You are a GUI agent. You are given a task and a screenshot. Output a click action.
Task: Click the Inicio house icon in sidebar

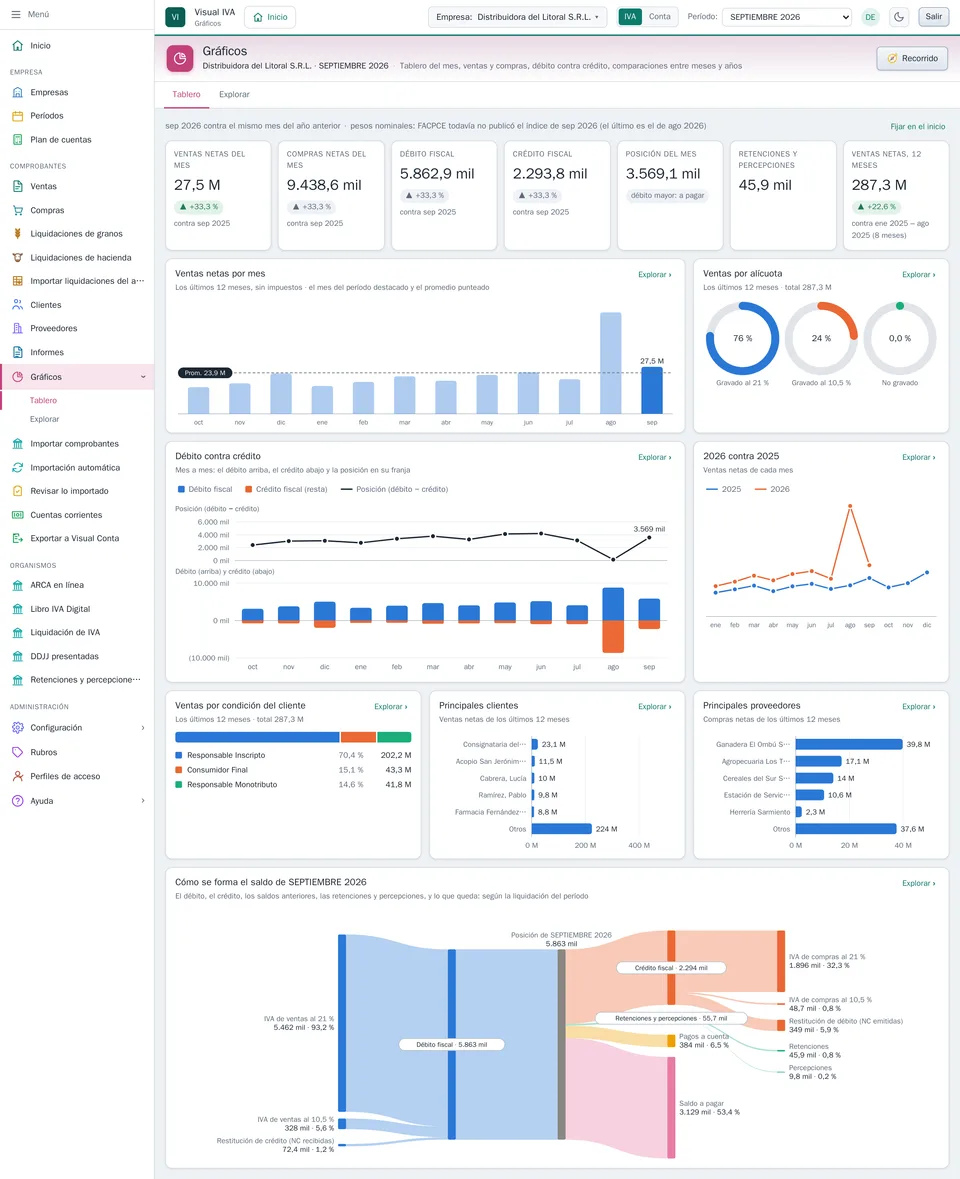pos(17,46)
